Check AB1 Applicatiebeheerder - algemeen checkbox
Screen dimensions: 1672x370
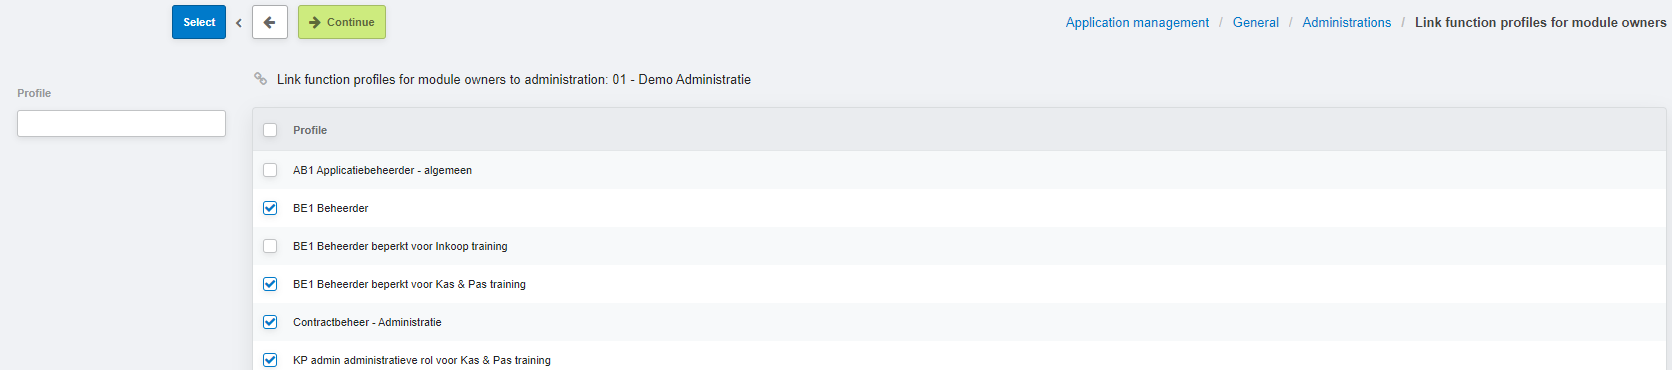point(270,170)
